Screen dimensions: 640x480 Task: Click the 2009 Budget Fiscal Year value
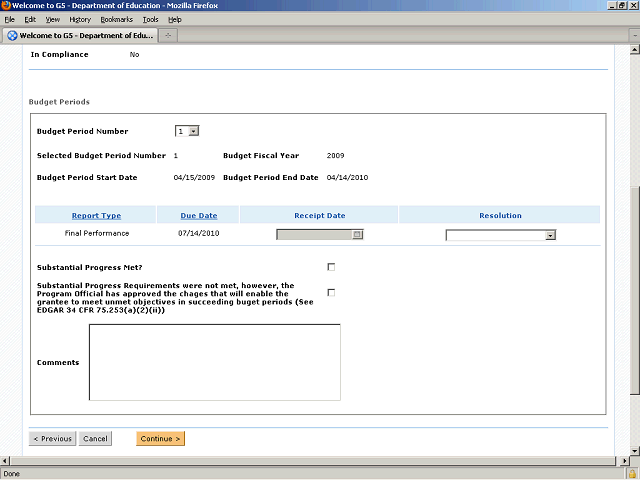coord(336,156)
